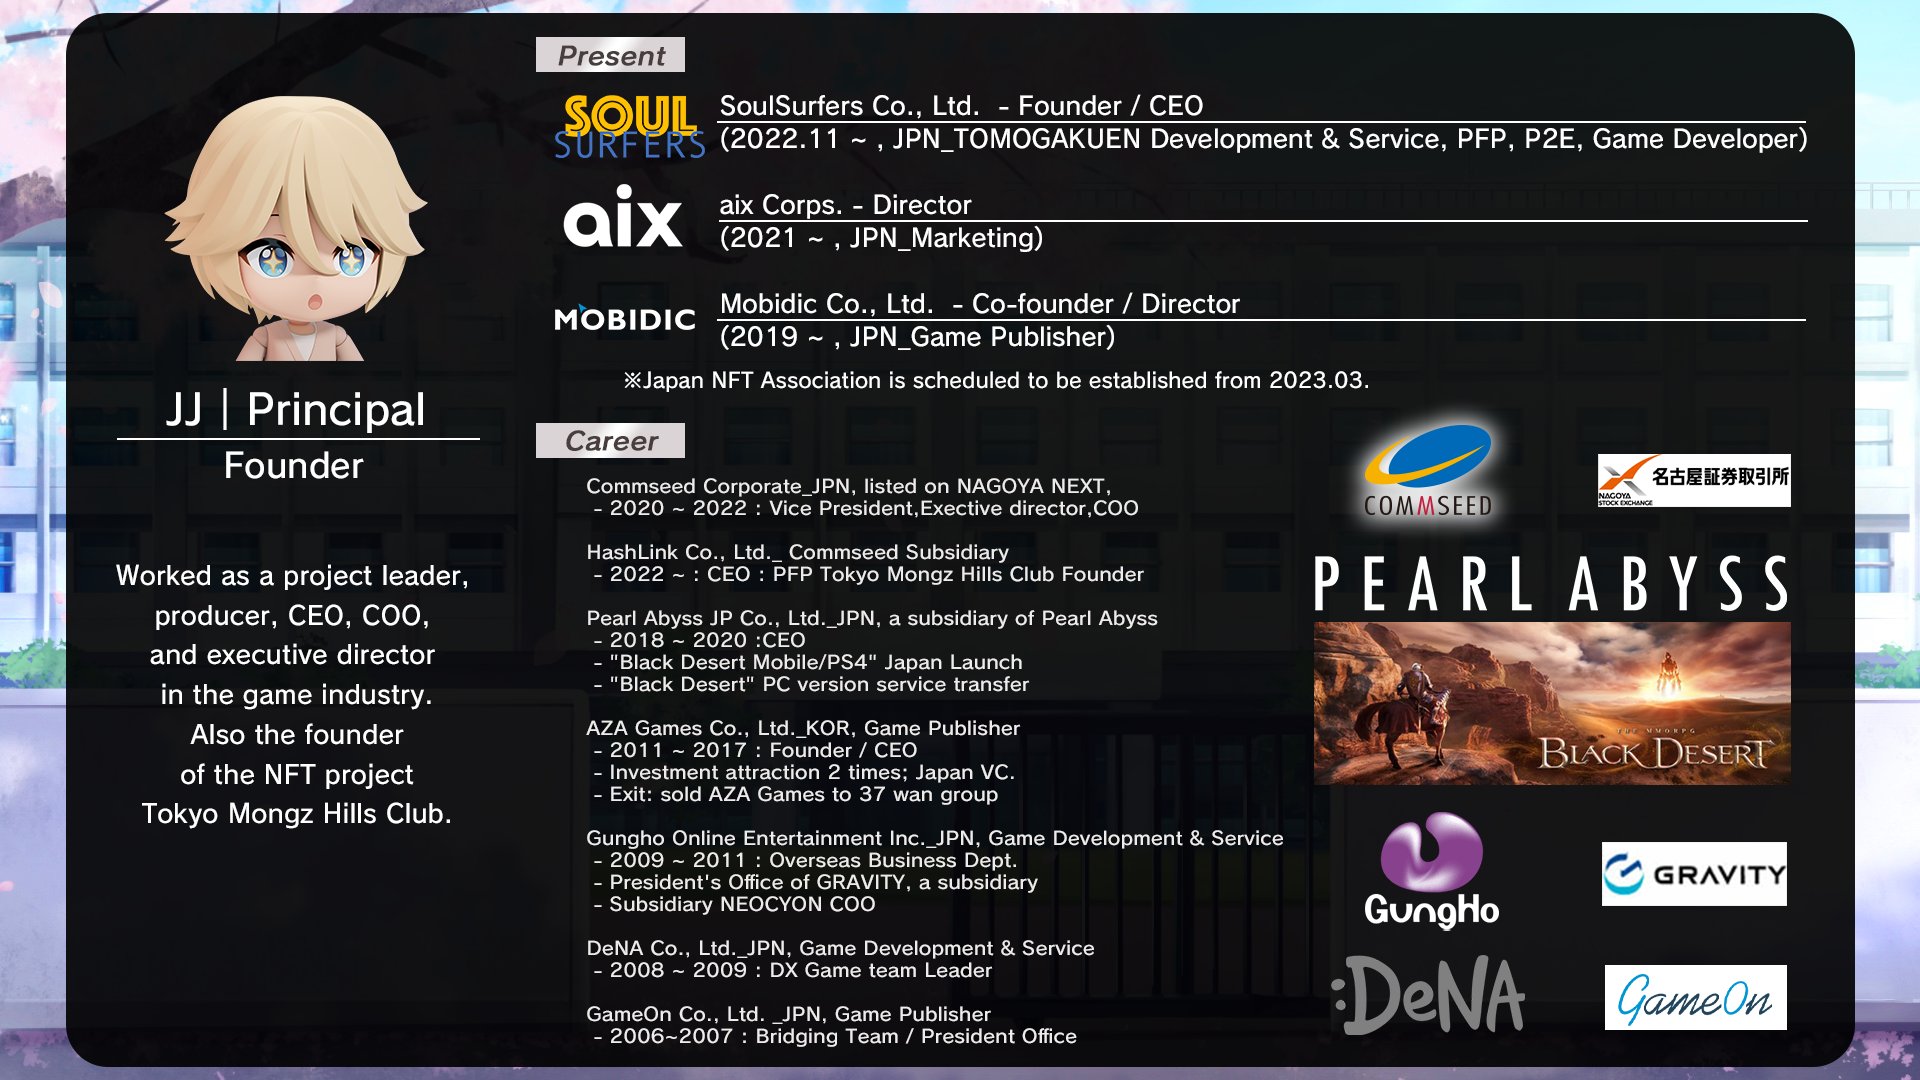Click the SoulSurfers Co., Ltd. Founder heading
This screenshot has height=1080, width=1920.
tap(960, 106)
